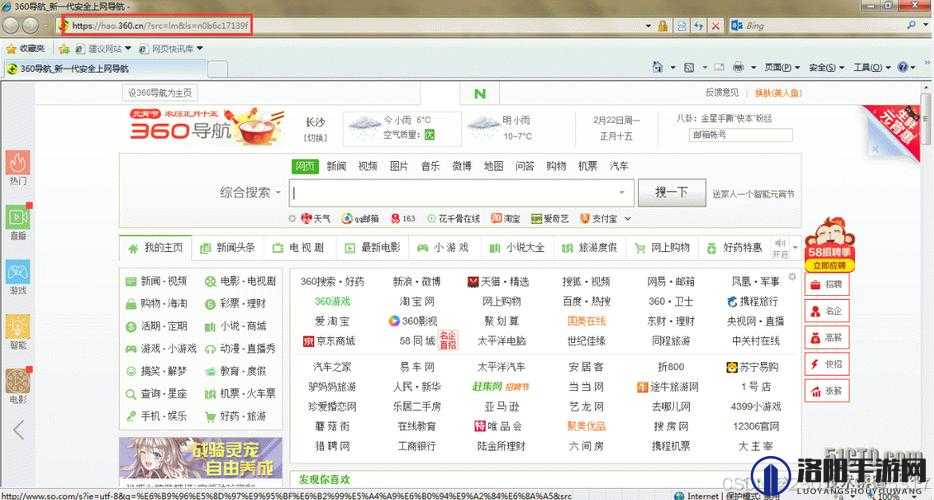Close the red corner ad banner
The image size is (934, 500).
click(875, 148)
